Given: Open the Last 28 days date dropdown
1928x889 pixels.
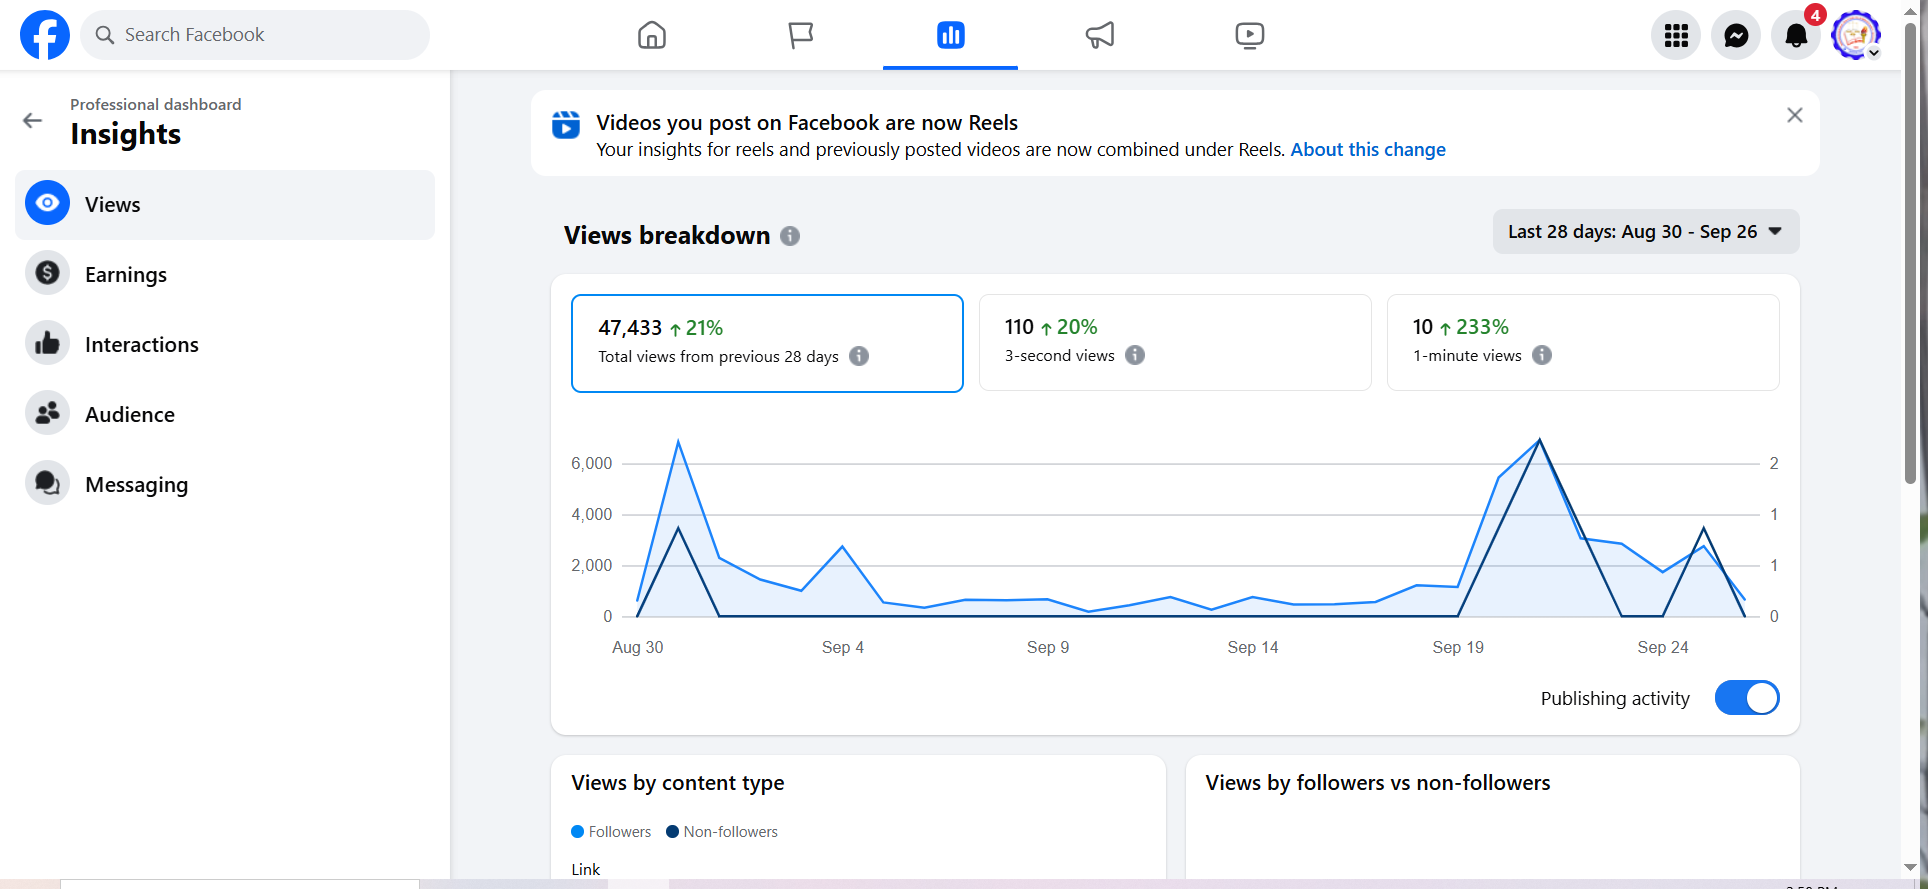Looking at the screenshot, I should click(x=1645, y=232).
